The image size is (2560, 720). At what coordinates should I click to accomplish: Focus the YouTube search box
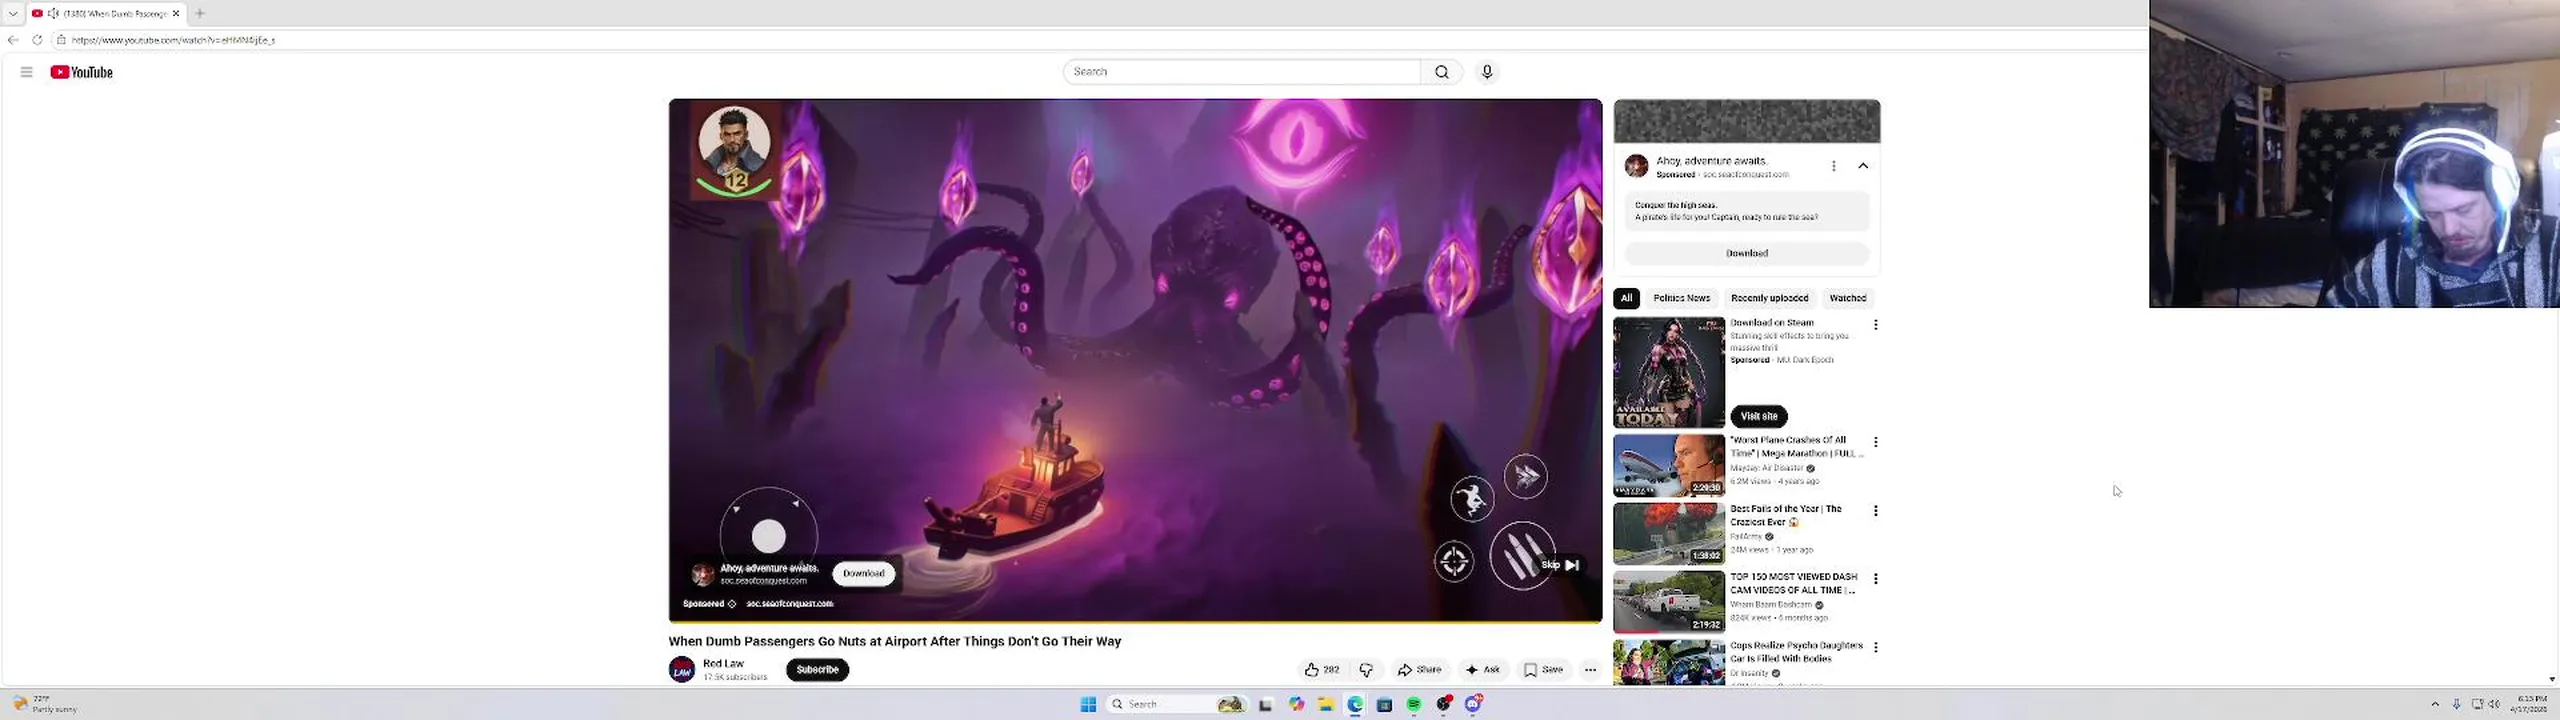pyautogui.click(x=1242, y=72)
